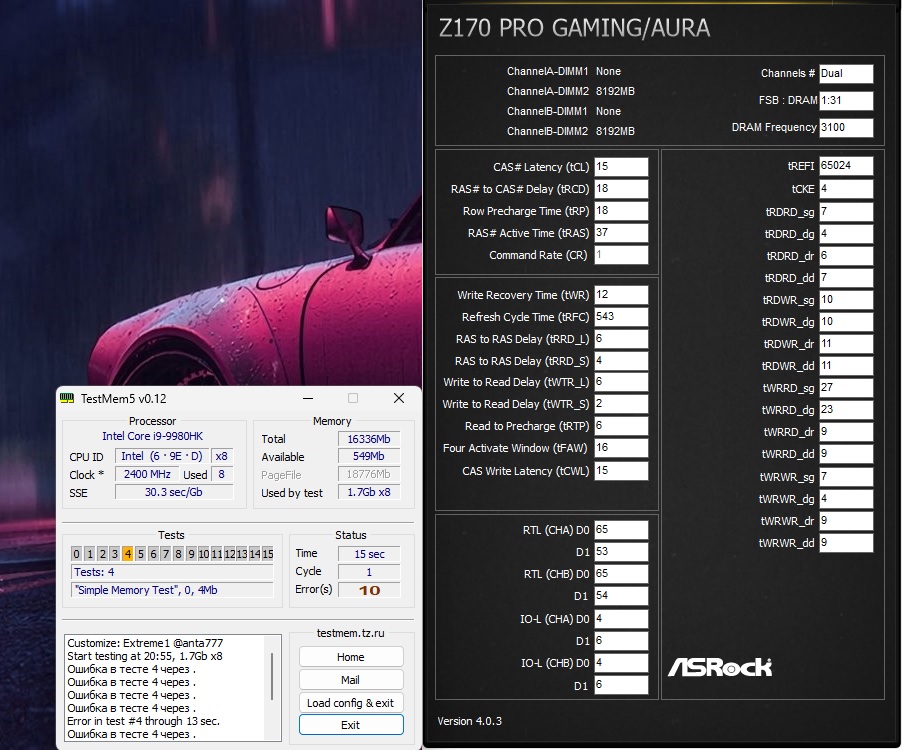Click the RTL (CHA) D0 field
The image size is (902, 750).
coord(621,530)
